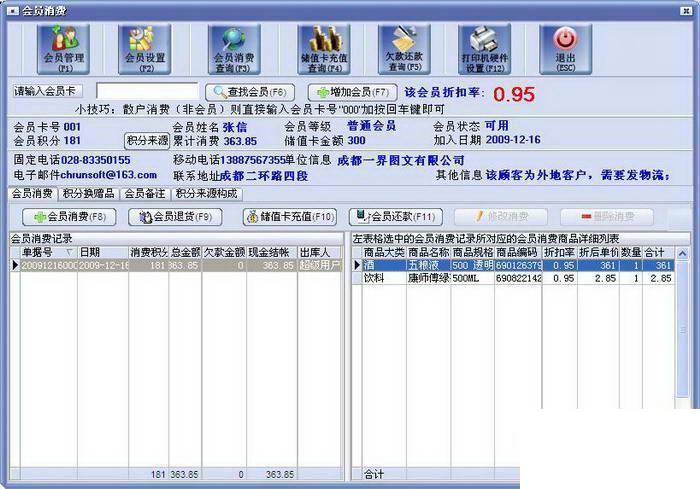
Task: Click the email chrunsoft@163.com
Action: (x=108, y=175)
